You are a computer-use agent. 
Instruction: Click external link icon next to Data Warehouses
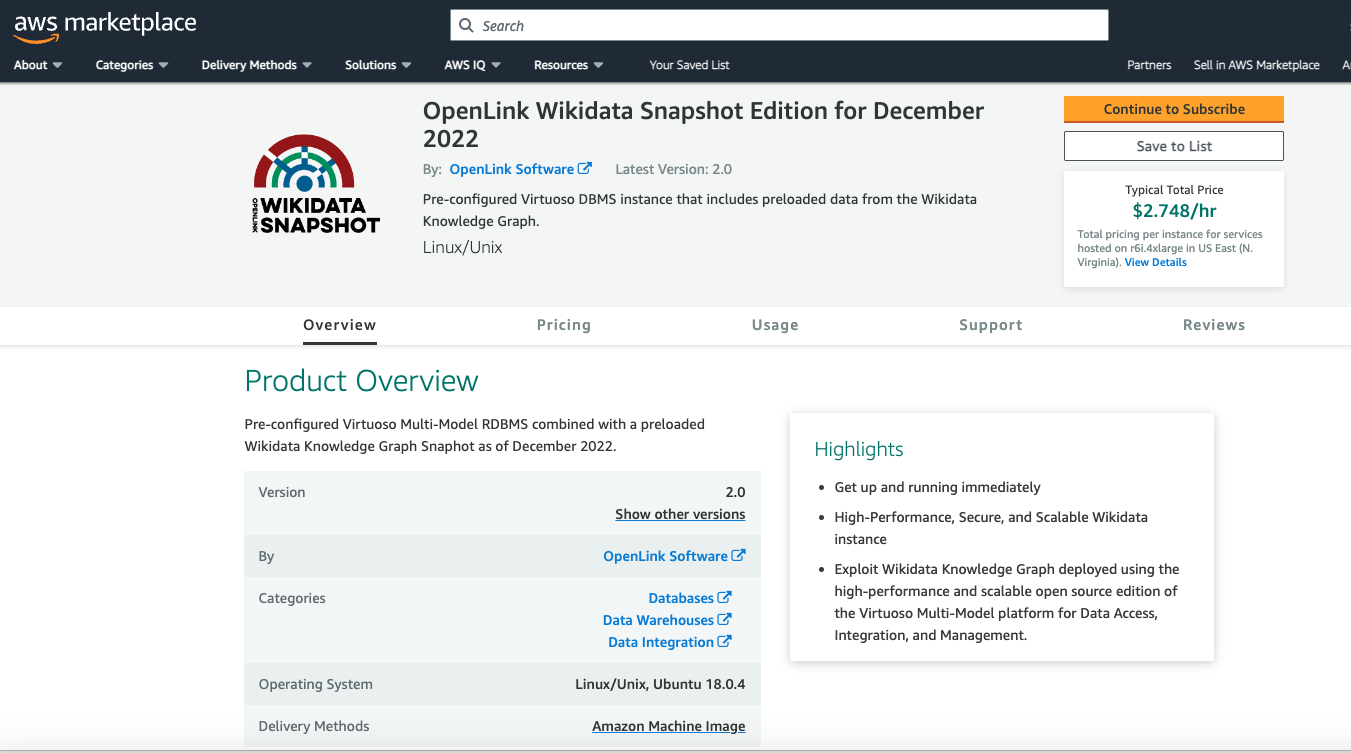(x=725, y=620)
